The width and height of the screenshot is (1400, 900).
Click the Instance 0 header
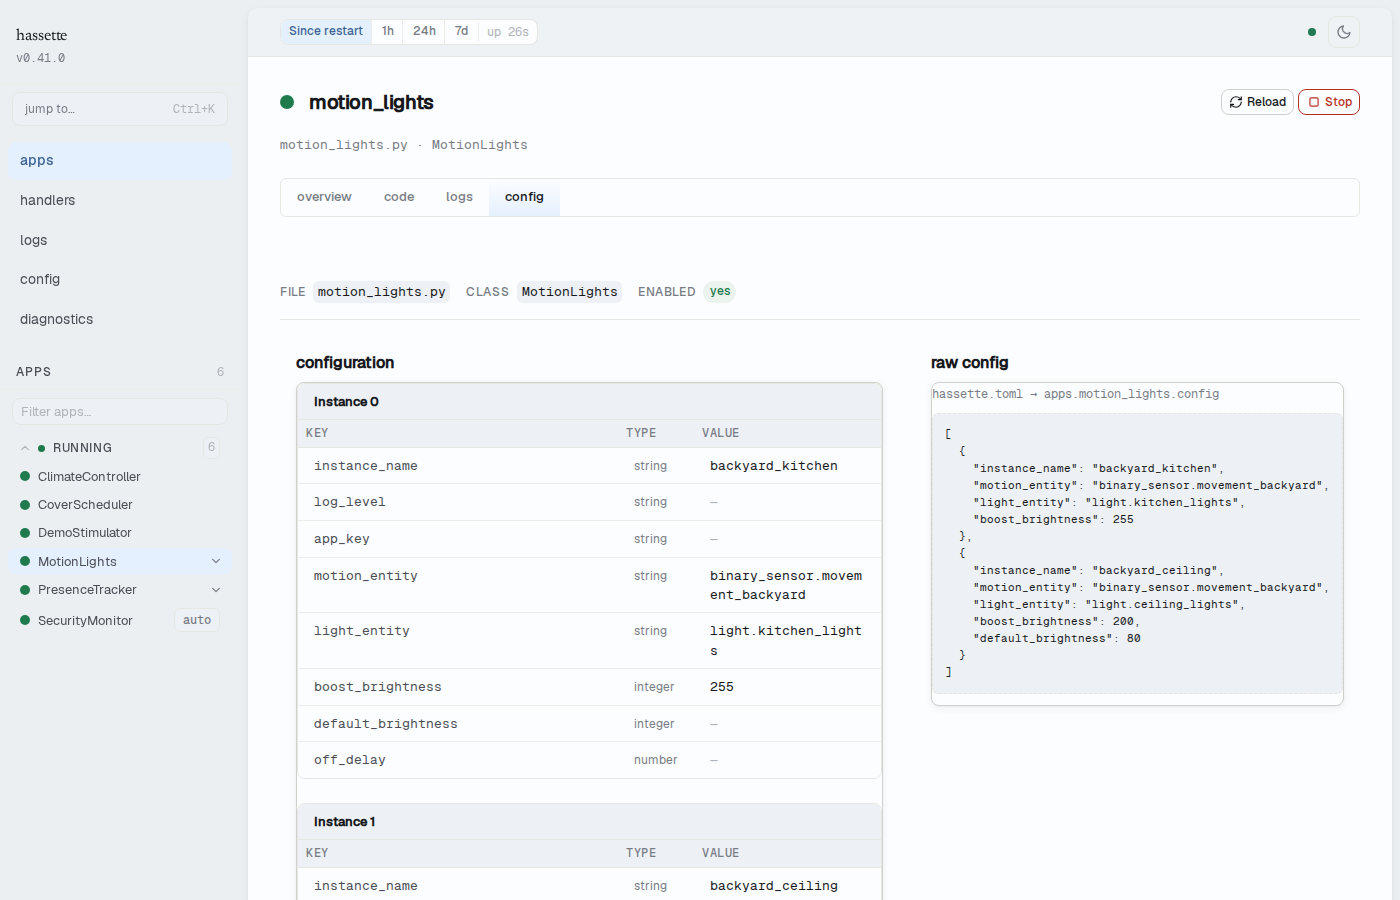(x=589, y=402)
